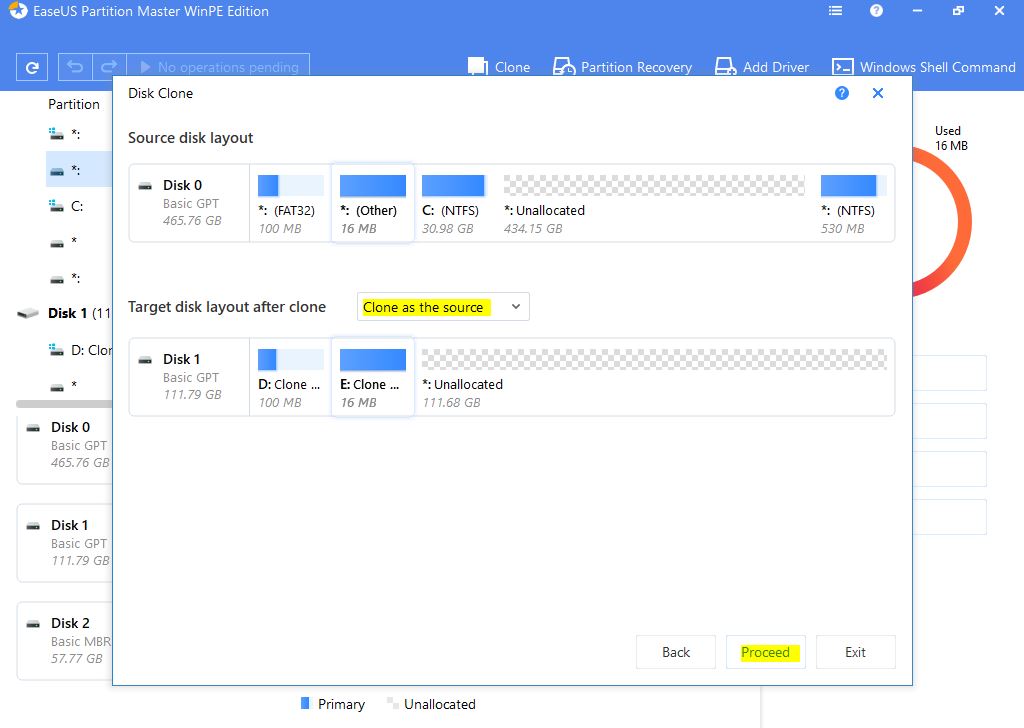
Task: Select the C: NTFS partition in the source disk
Action: pyautogui.click(x=453, y=203)
